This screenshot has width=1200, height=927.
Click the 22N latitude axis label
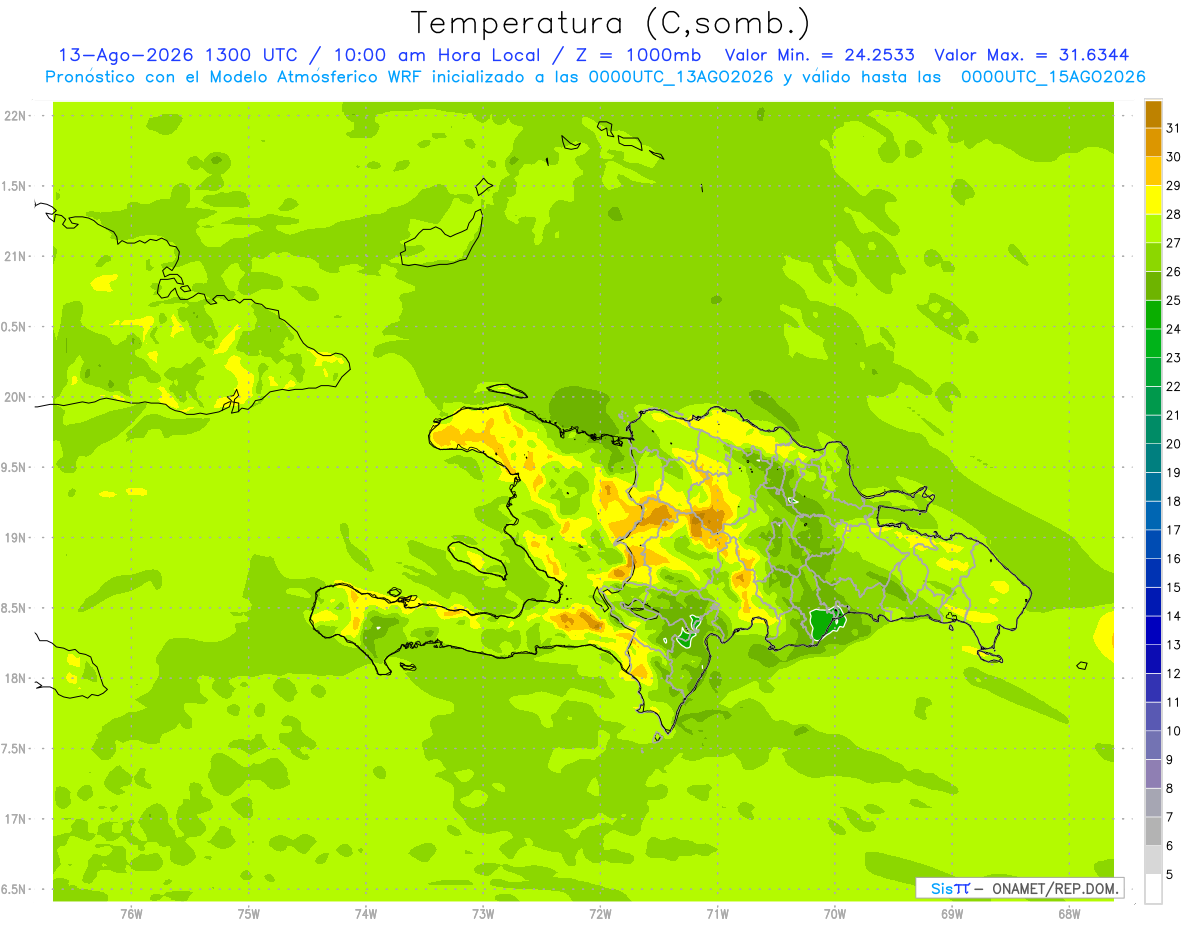pyautogui.click(x=15, y=116)
